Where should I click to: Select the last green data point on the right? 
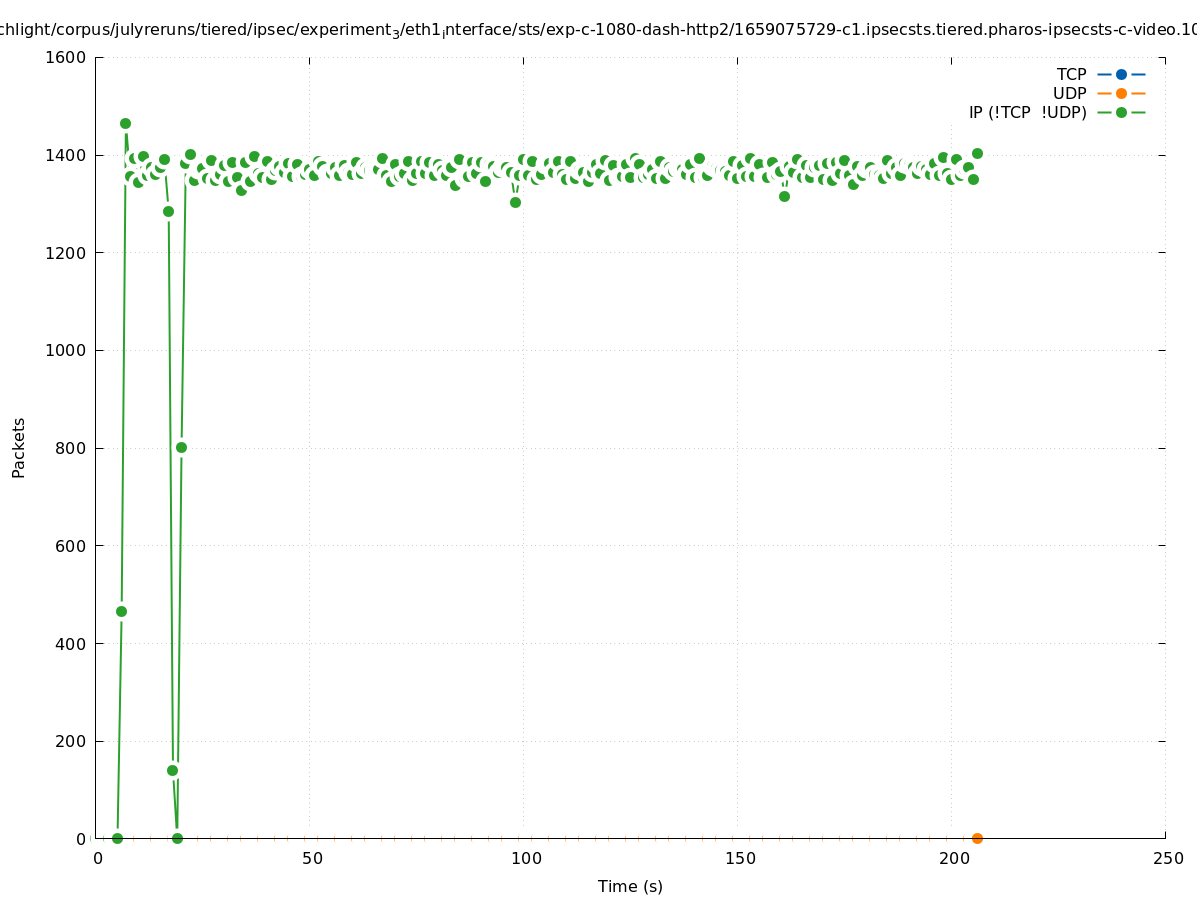point(977,153)
